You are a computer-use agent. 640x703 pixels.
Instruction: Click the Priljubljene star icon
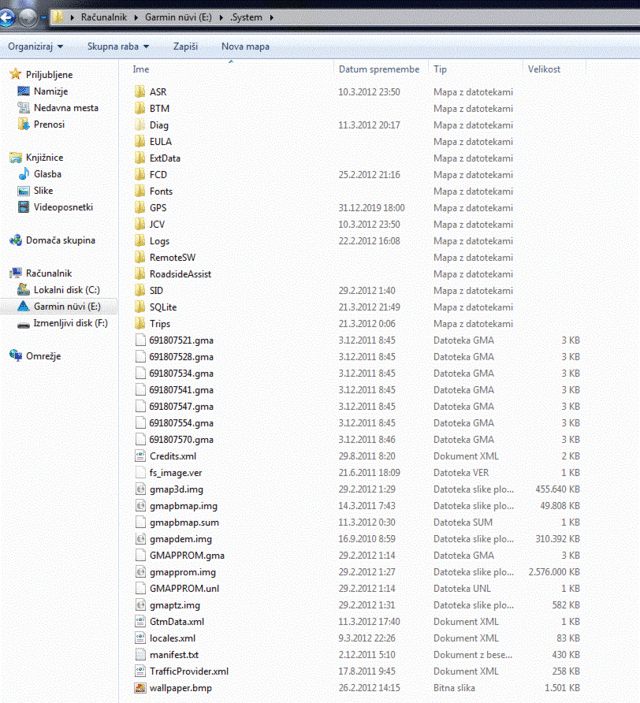[x=16, y=74]
